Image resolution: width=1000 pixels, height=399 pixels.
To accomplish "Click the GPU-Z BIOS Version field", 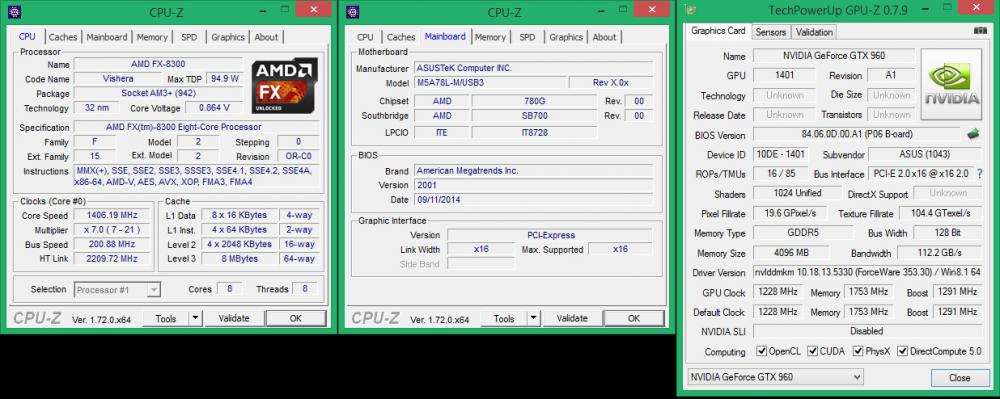I will tap(856, 134).
